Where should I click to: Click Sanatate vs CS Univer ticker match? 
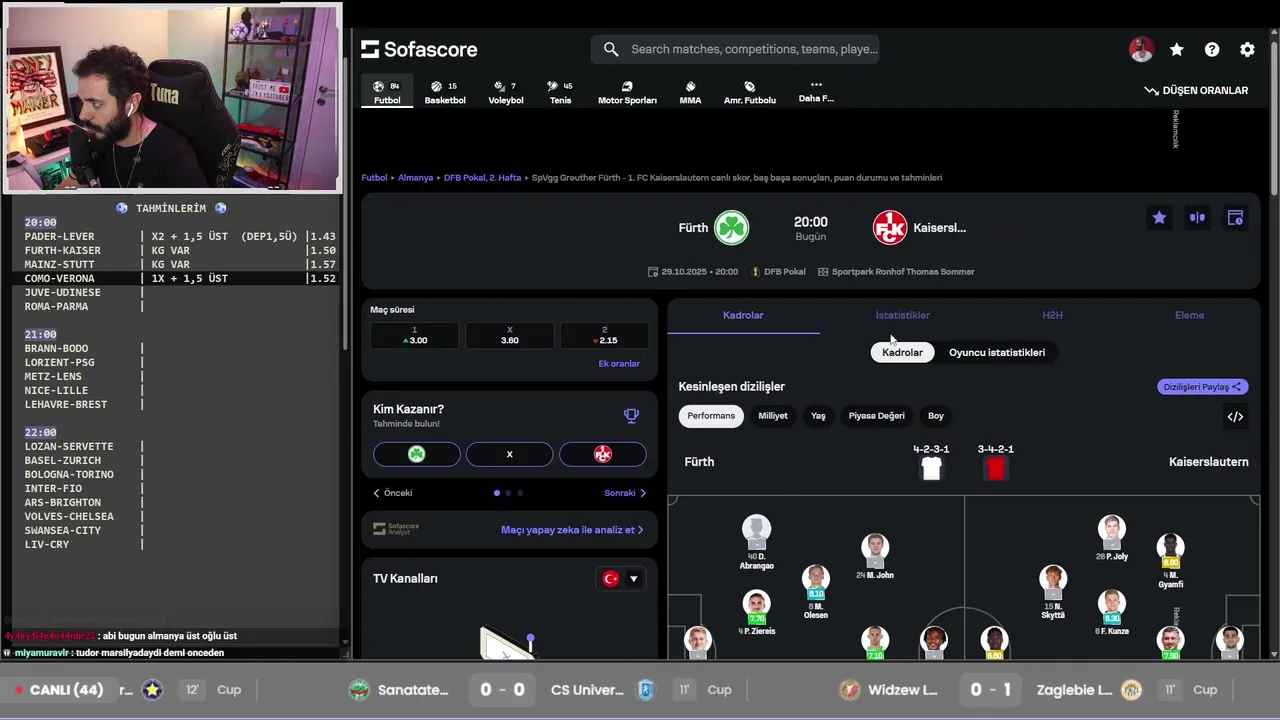(501, 690)
